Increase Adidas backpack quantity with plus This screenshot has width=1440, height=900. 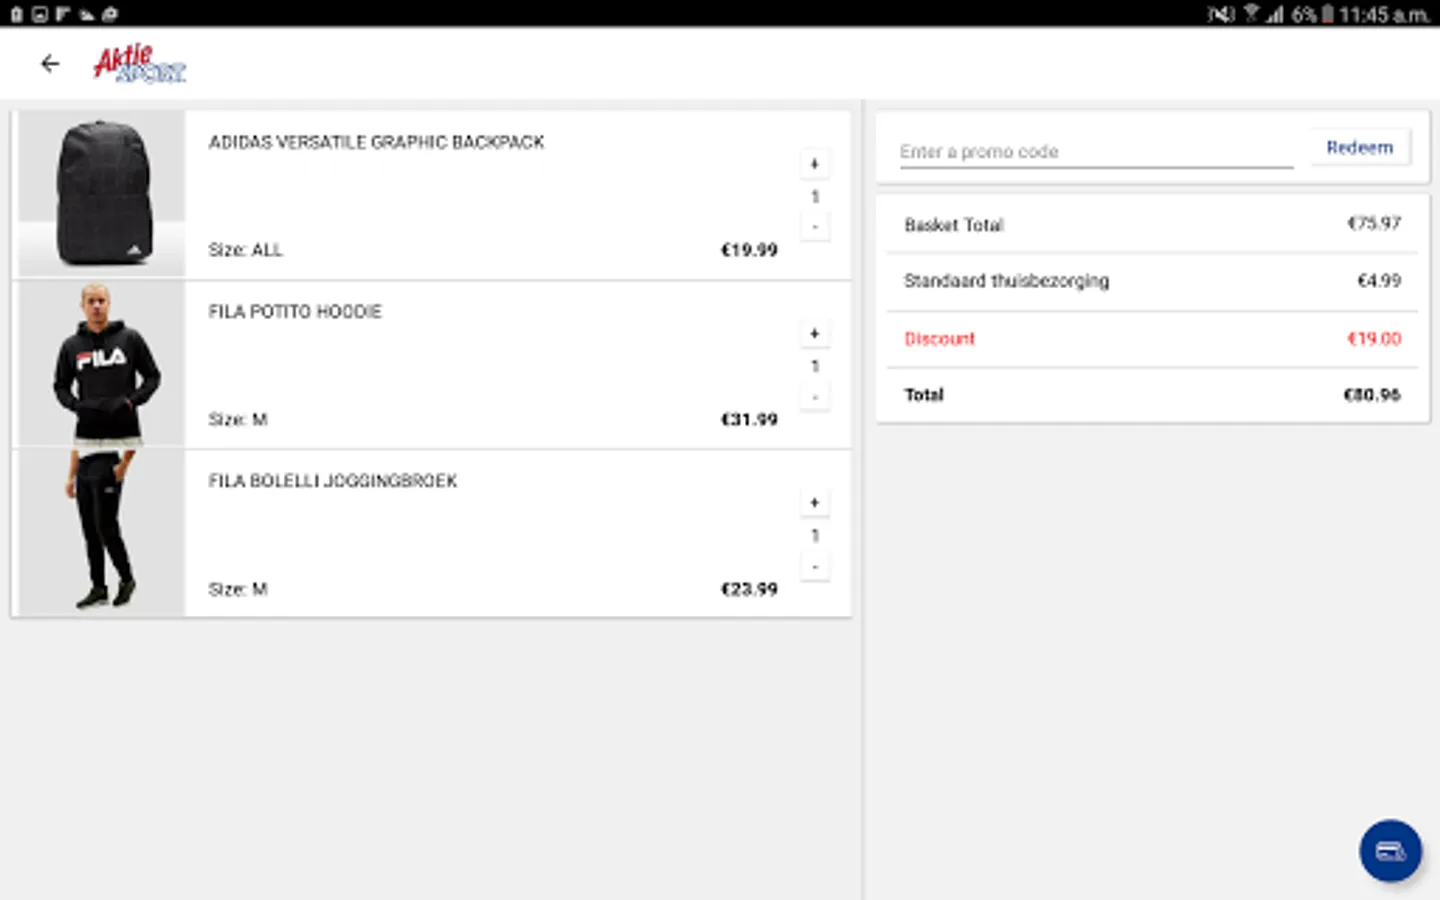pos(814,164)
